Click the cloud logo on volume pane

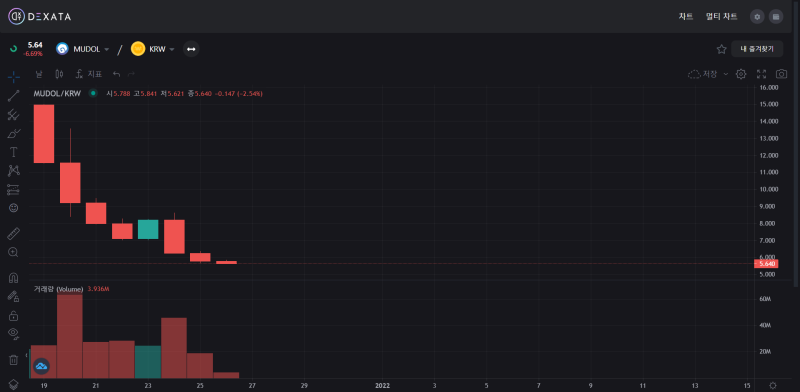point(41,366)
